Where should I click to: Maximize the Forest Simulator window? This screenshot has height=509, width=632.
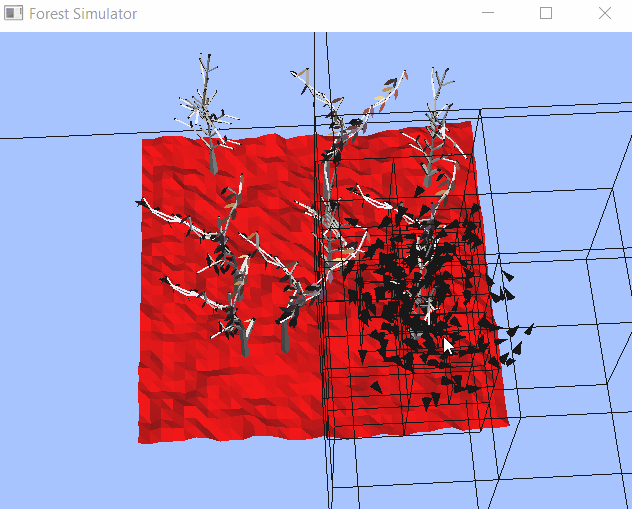pos(546,14)
